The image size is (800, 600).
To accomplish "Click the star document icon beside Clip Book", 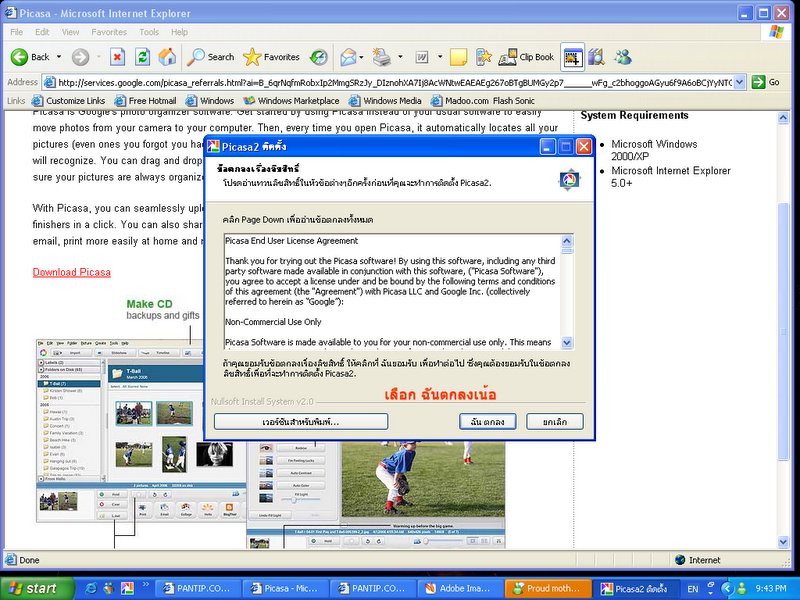I will coord(483,57).
